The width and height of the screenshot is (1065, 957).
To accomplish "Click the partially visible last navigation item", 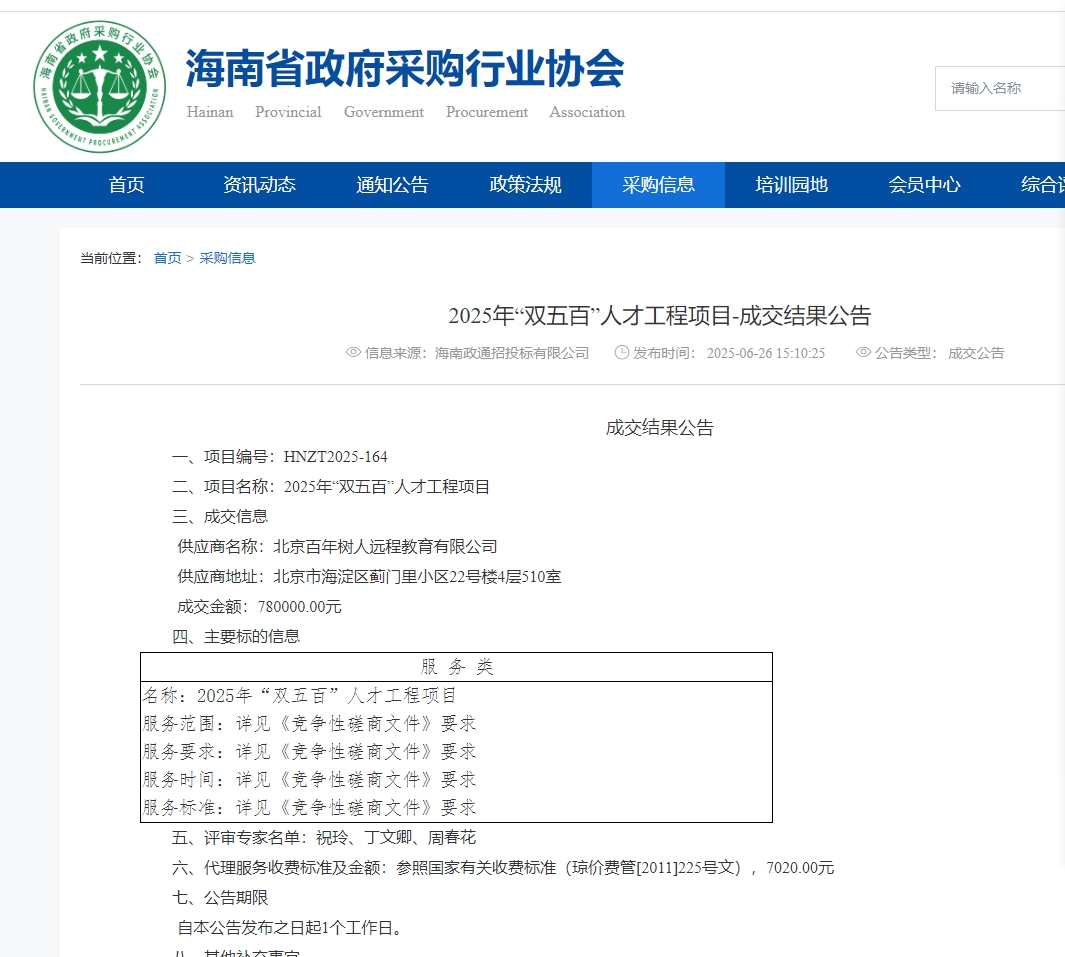I will click(x=1042, y=185).
